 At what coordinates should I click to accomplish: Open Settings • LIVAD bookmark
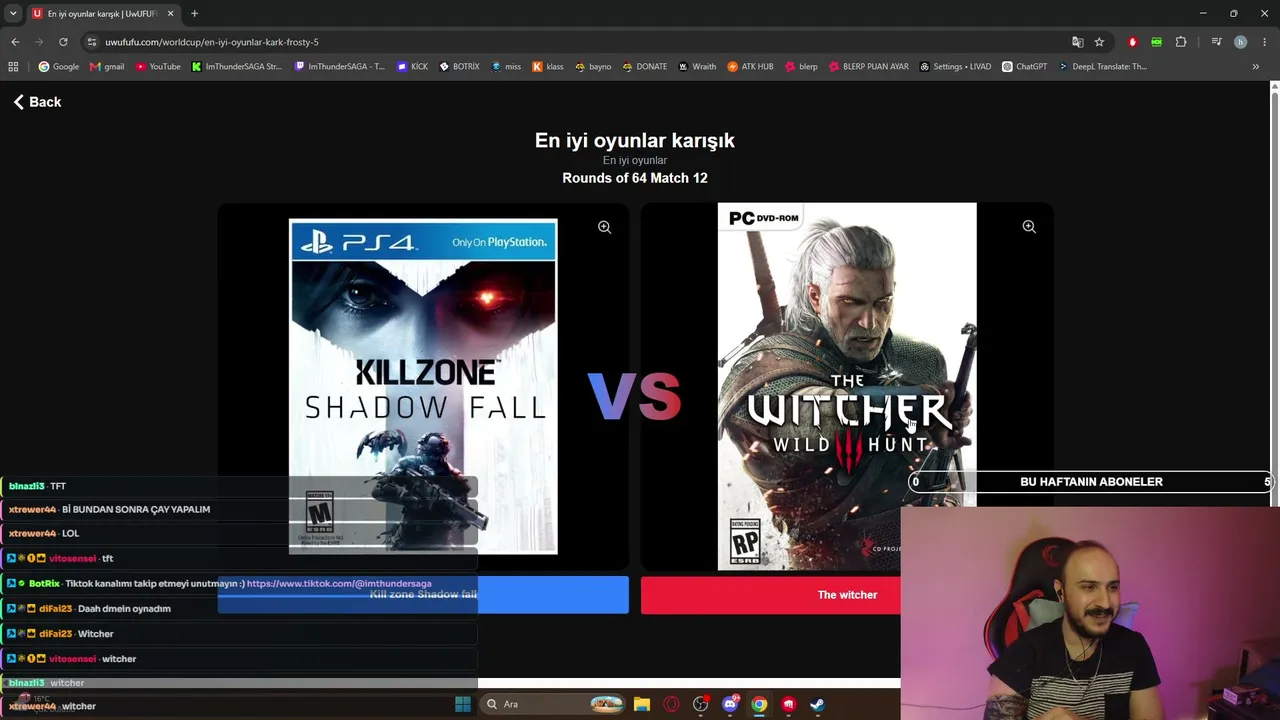tap(955, 67)
